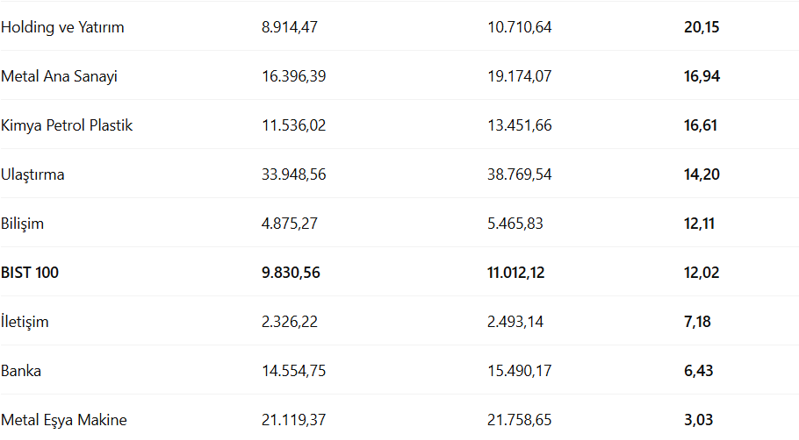
Task: Click the 3,03 percentage value
Action: click(698, 420)
